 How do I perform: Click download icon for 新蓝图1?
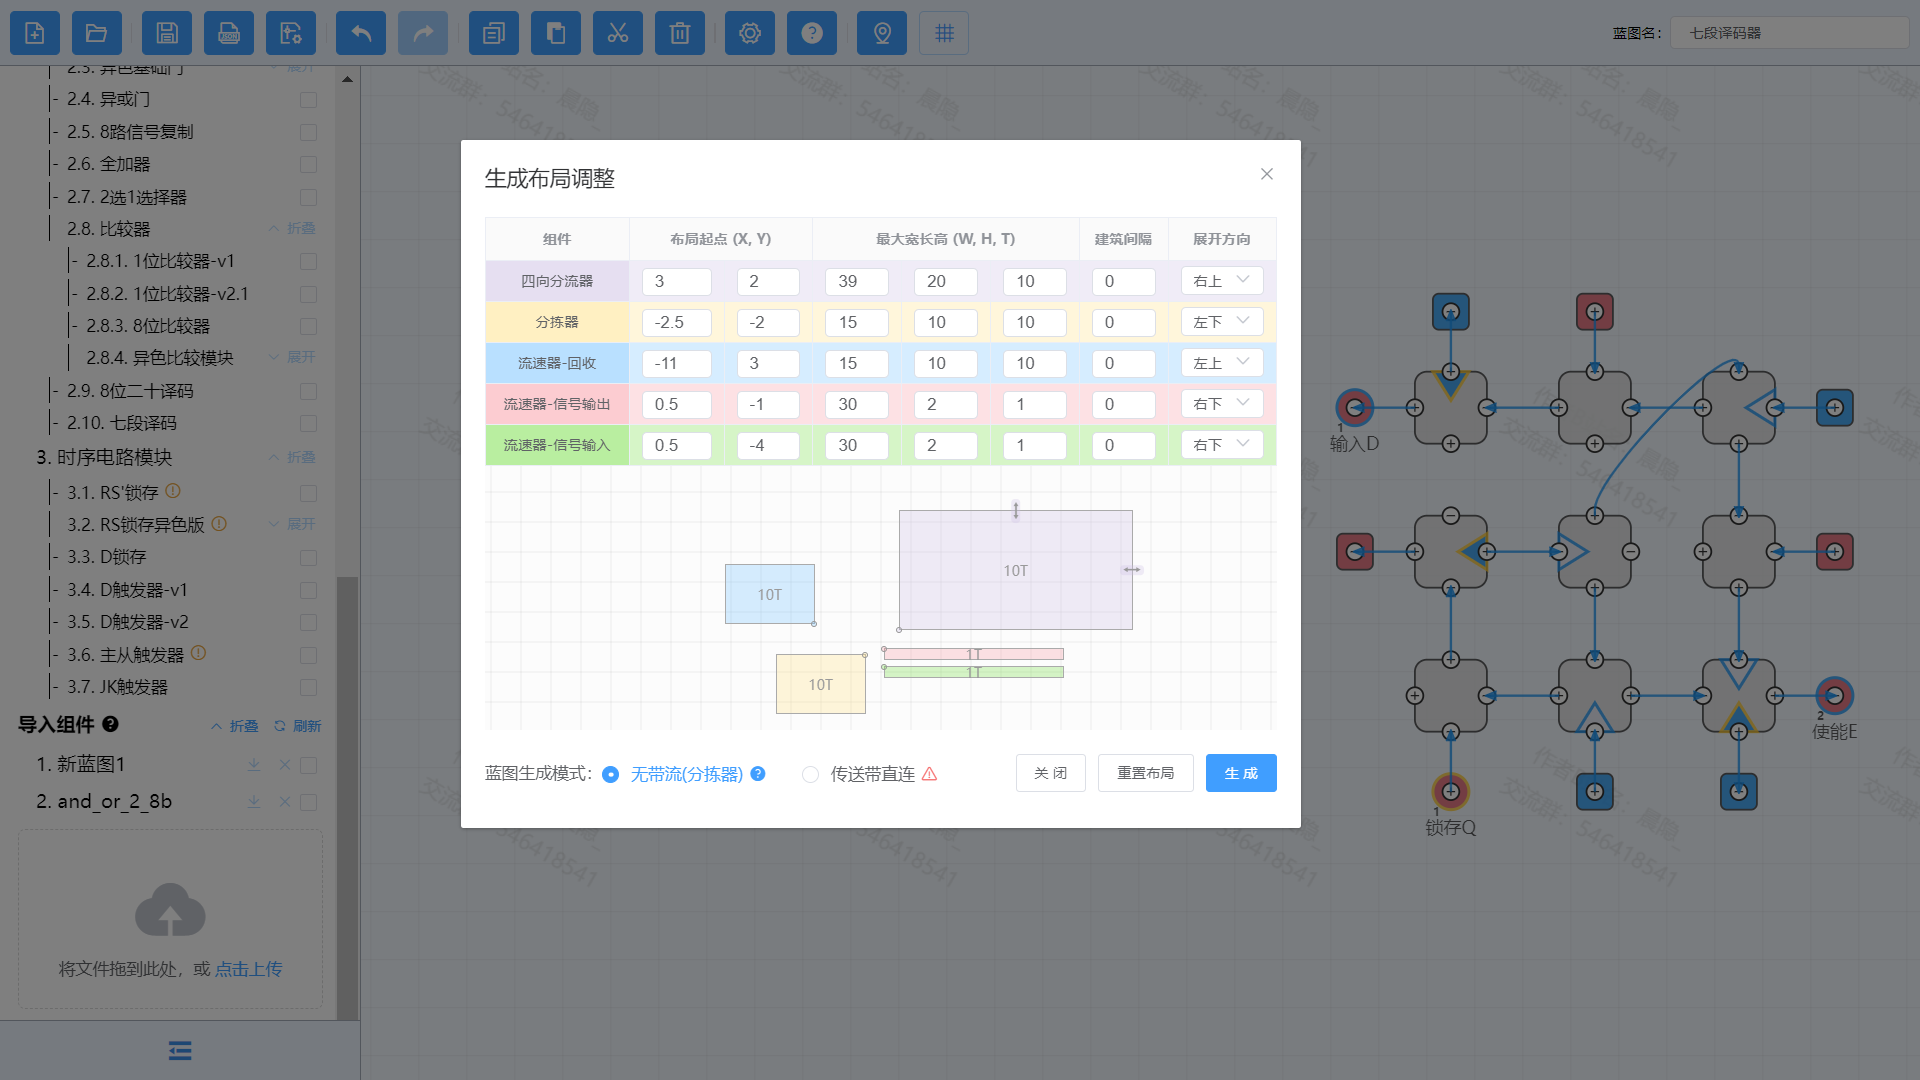tap(254, 764)
